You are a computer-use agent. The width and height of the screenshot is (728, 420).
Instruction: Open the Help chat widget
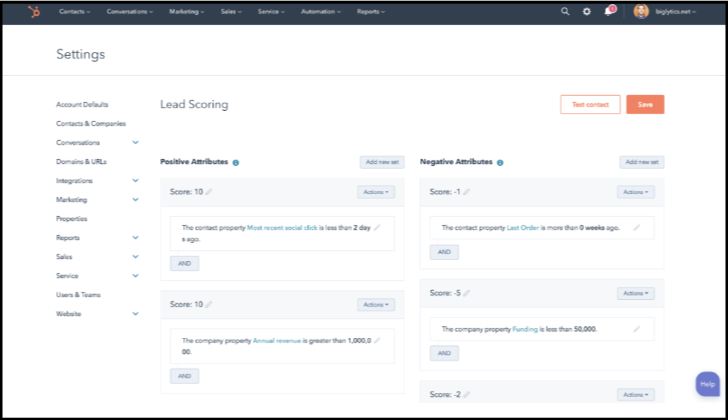[x=708, y=384]
